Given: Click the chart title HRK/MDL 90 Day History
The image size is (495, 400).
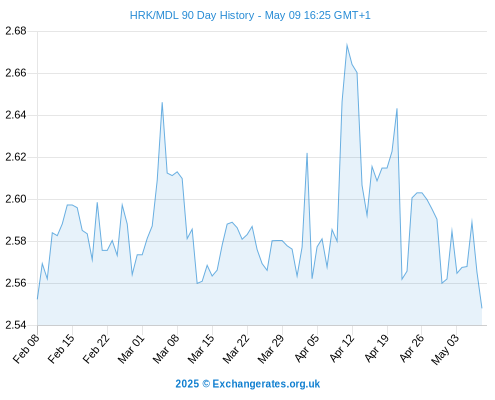Looking at the screenshot, I should [192, 15].
